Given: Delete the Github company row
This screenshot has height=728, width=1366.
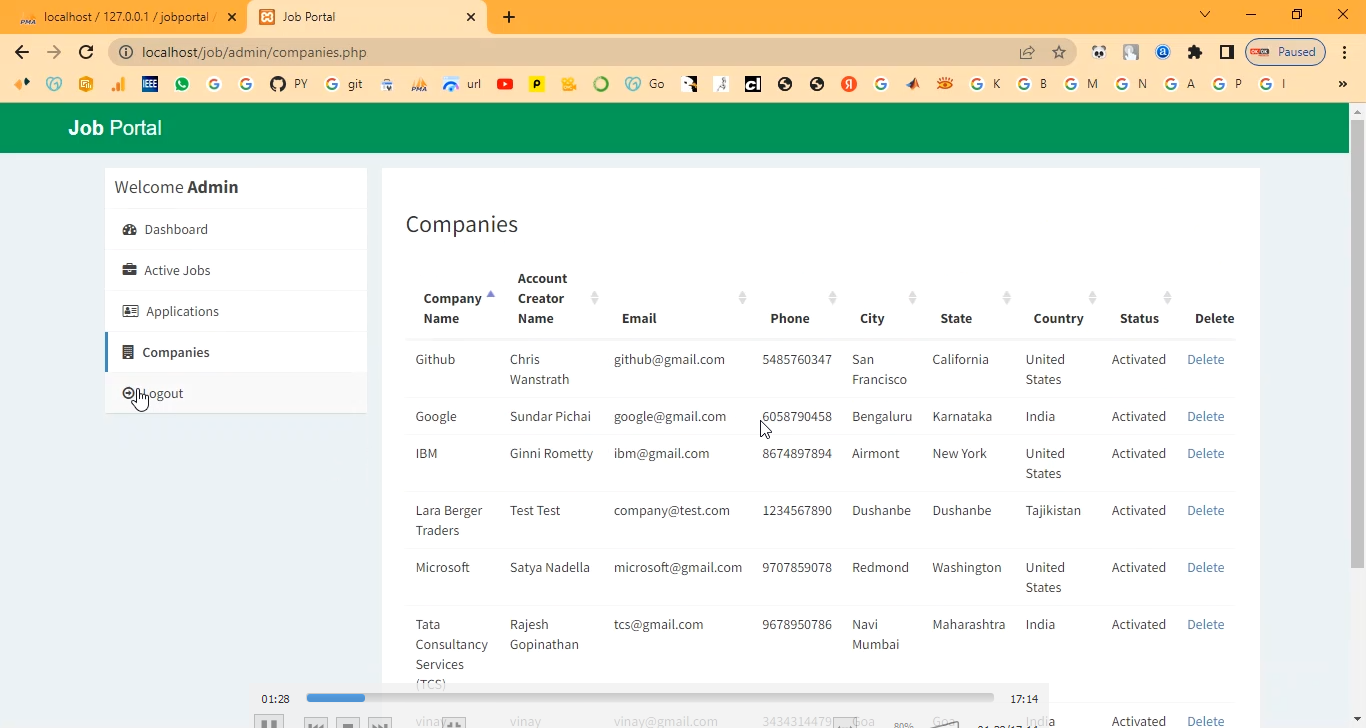Looking at the screenshot, I should click(x=1205, y=359).
